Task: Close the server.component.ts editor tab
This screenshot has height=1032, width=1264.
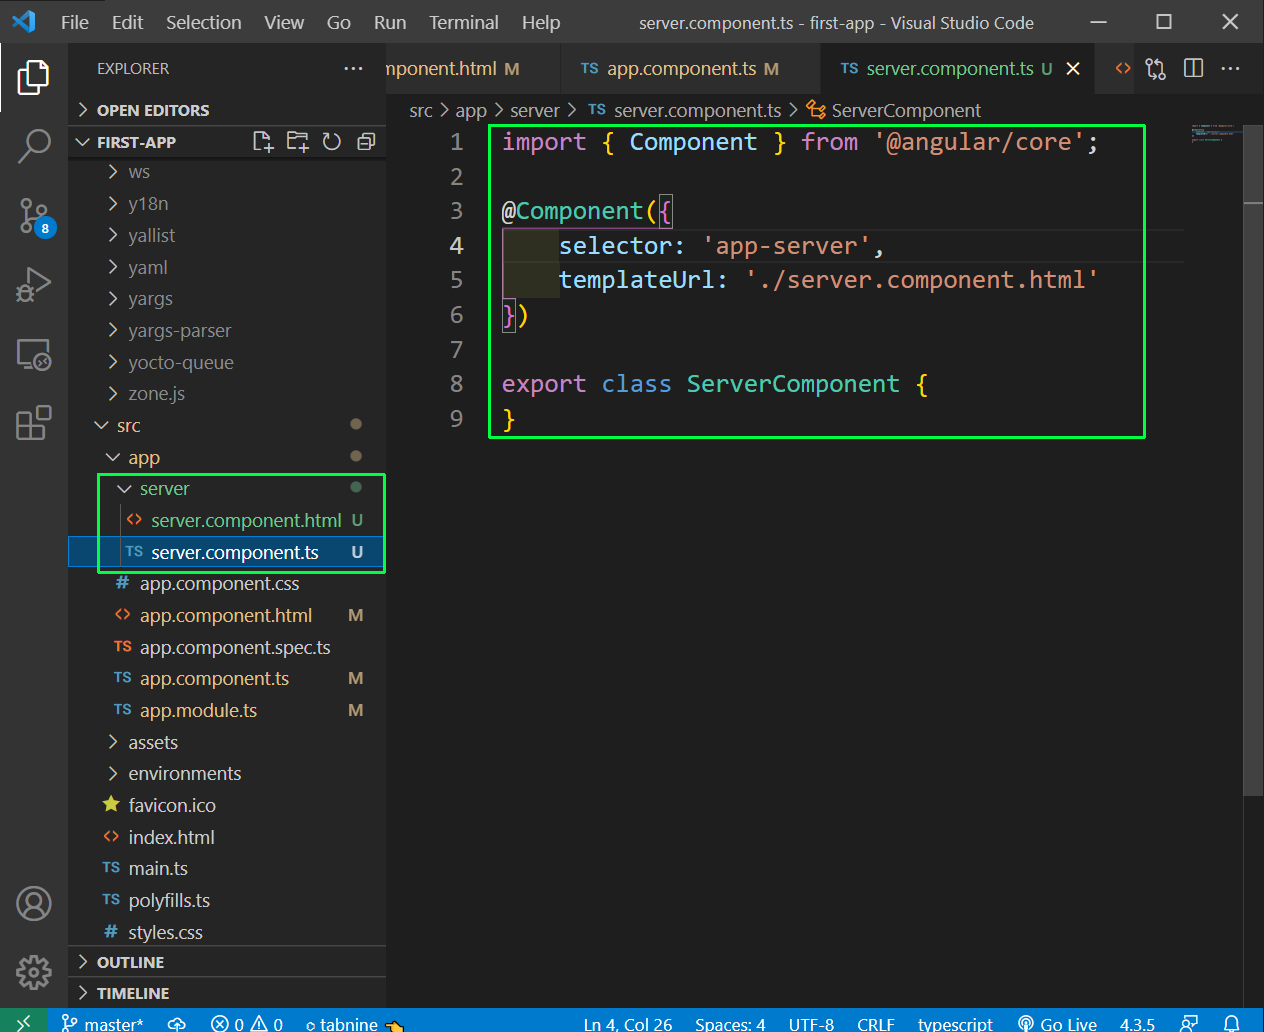Action: (x=1073, y=68)
